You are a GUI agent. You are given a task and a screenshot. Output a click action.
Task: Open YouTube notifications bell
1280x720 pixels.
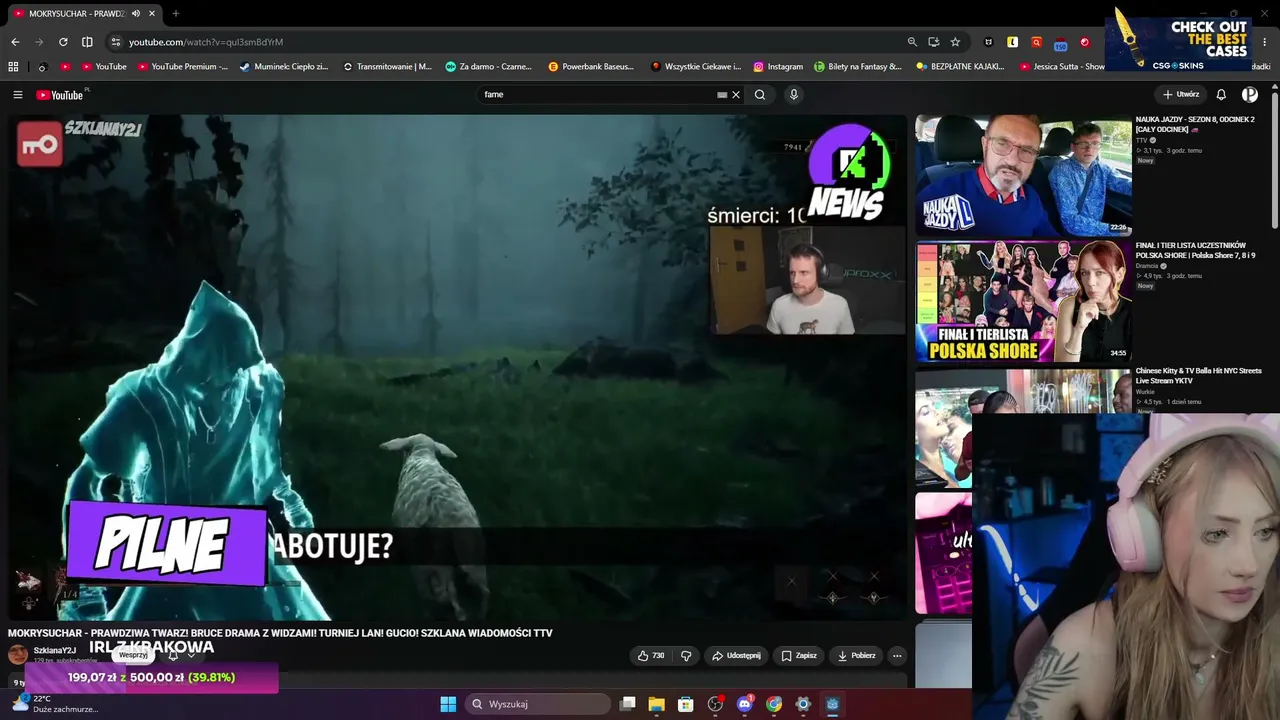(x=1221, y=95)
